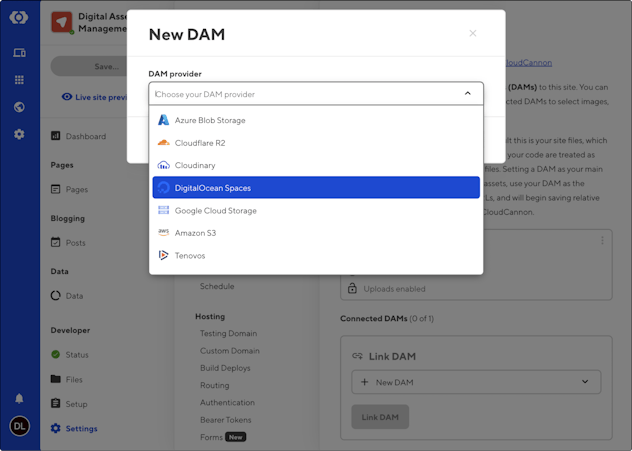The width and height of the screenshot is (632, 451).
Task: Open Build Deploys settings
Action: [225, 368]
